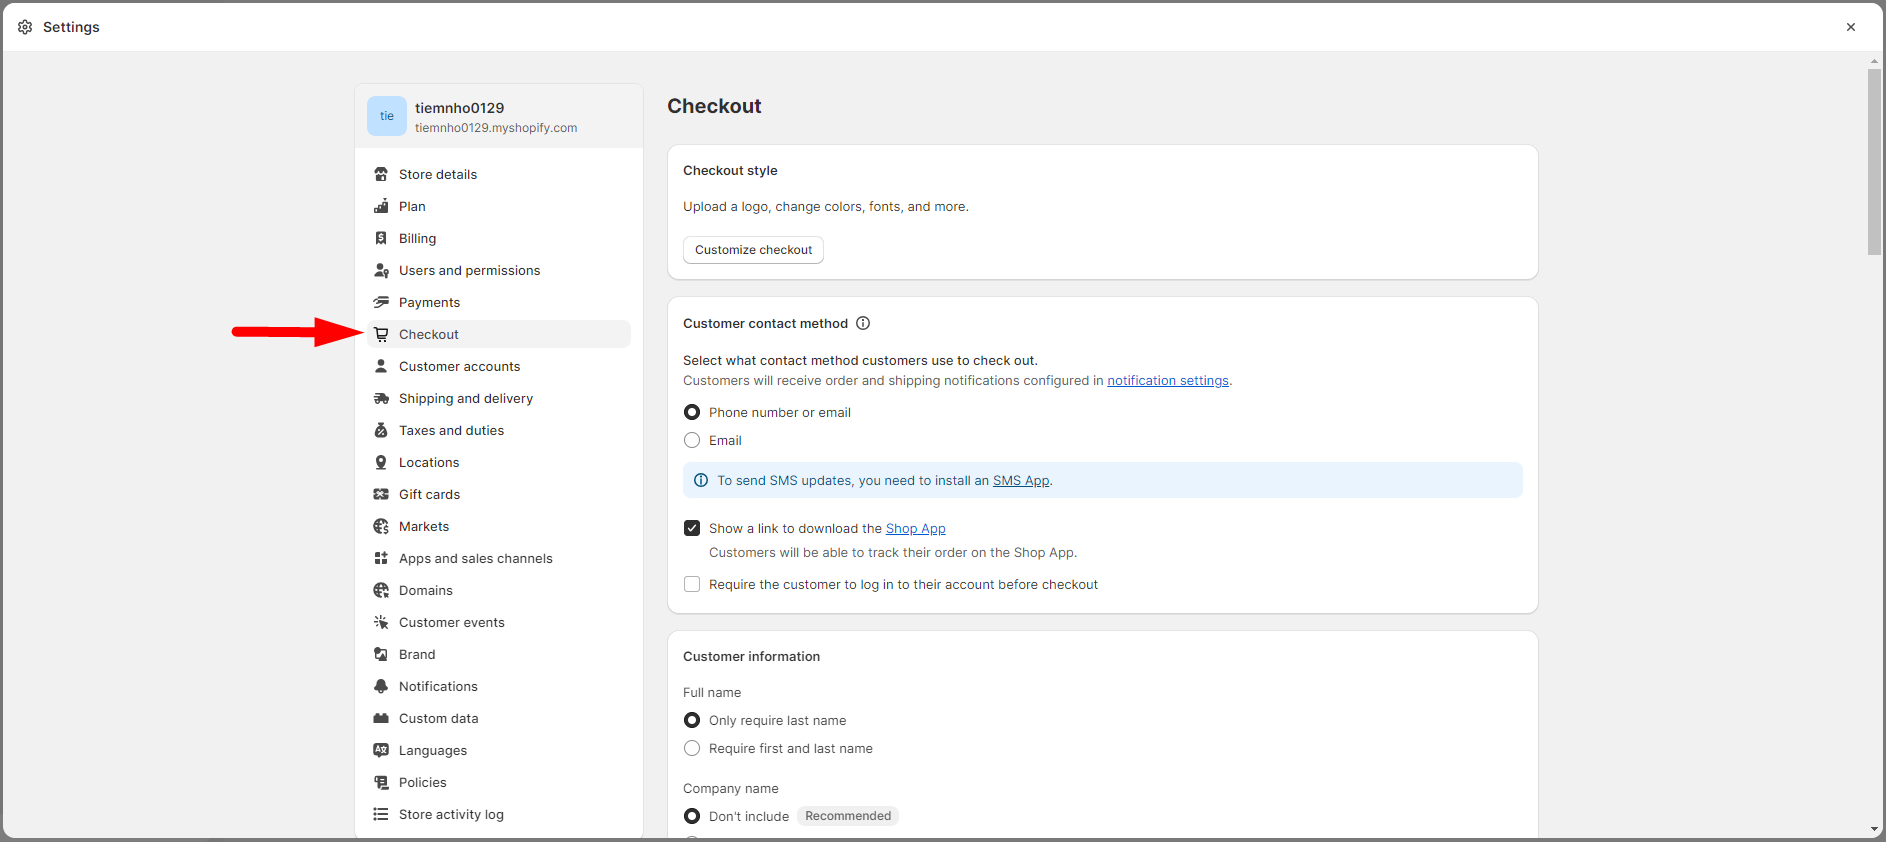The width and height of the screenshot is (1886, 842).
Task: Open Shipping and delivery settings
Action: click(499, 398)
